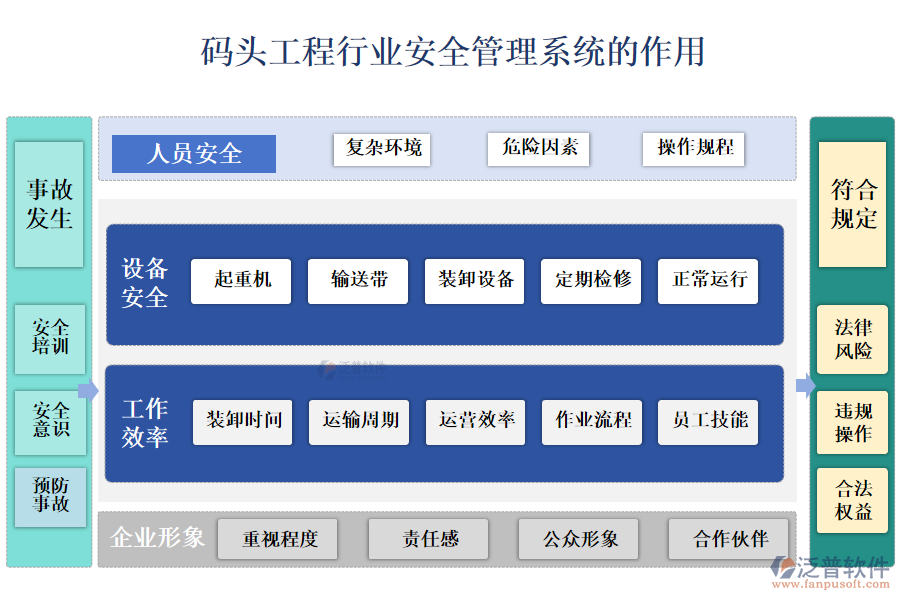900x600 pixels.
Task: Click the 泛普软件 logo icon
Action: coord(784,566)
